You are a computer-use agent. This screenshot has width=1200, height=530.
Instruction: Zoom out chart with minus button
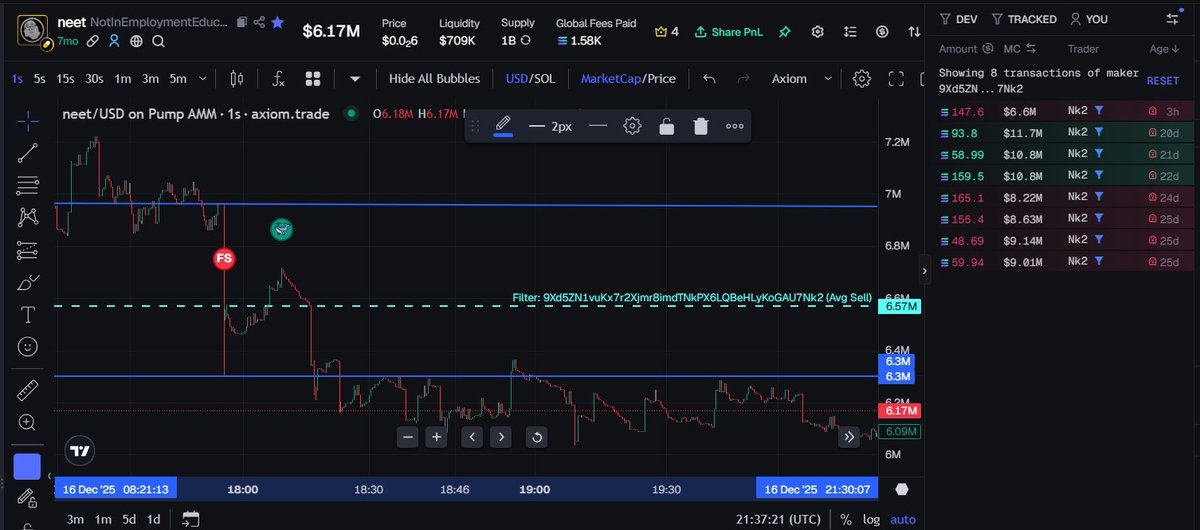tap(407, 437)
